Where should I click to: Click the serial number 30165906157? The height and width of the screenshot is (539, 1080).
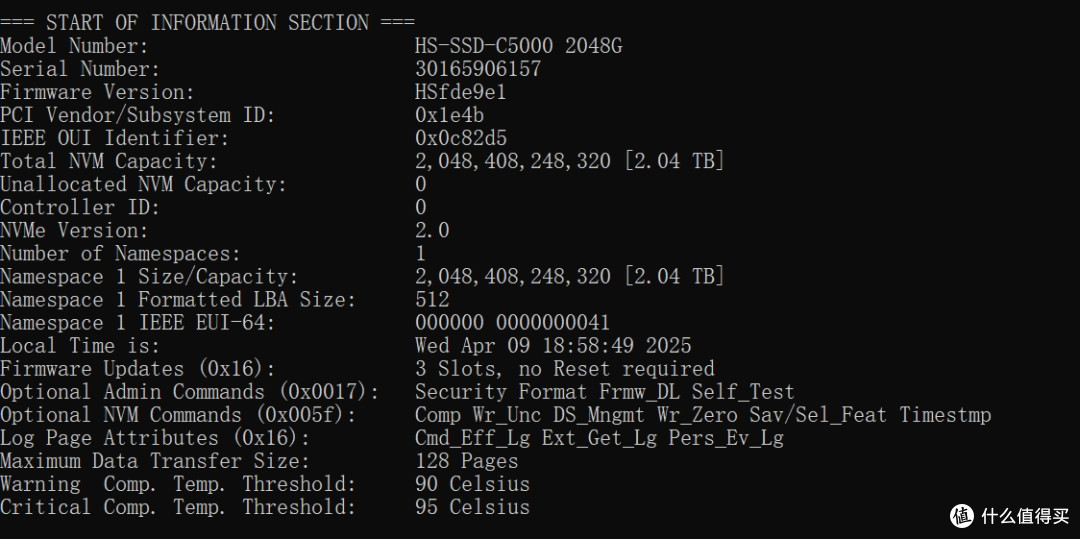(x=478, y=69)
